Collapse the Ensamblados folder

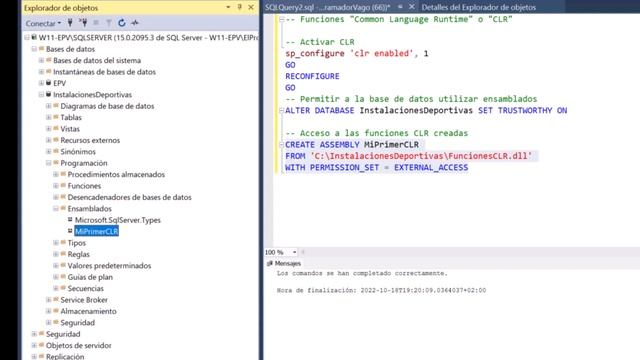[56, 209]
